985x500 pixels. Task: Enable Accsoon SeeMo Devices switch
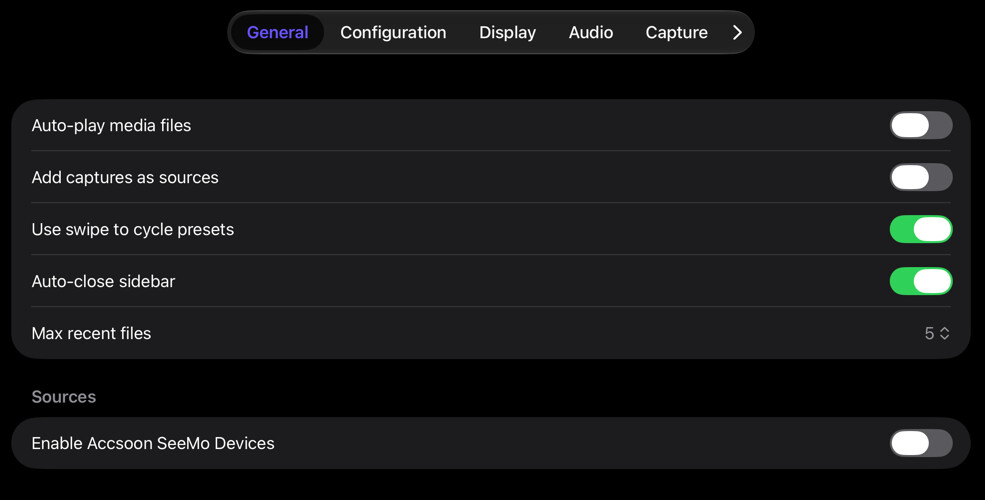coord(921,443)
